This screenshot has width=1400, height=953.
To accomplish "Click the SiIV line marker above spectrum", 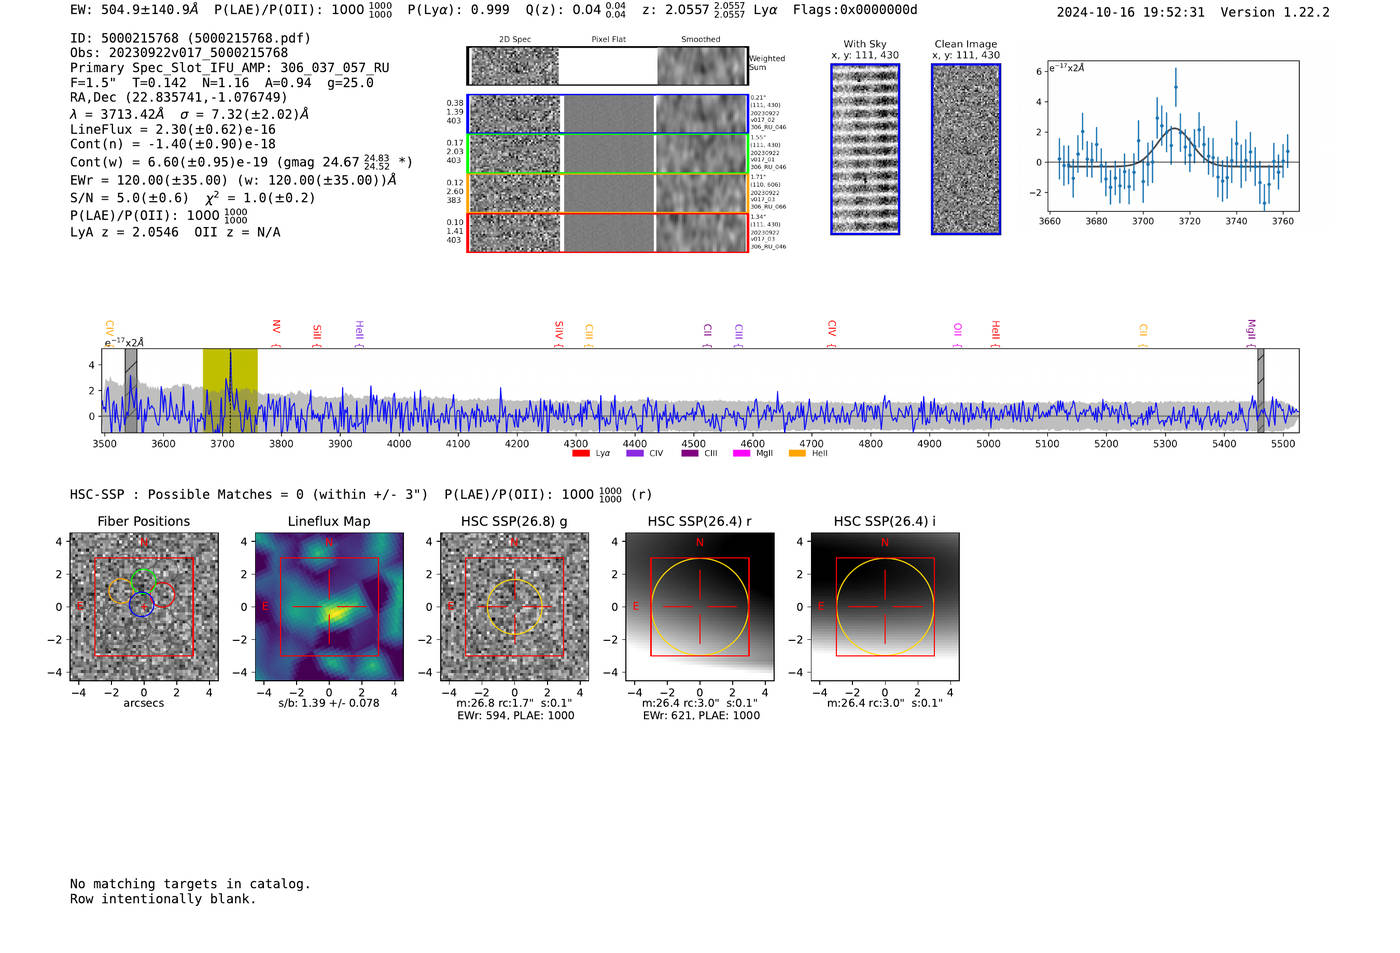I will (559, 331).
